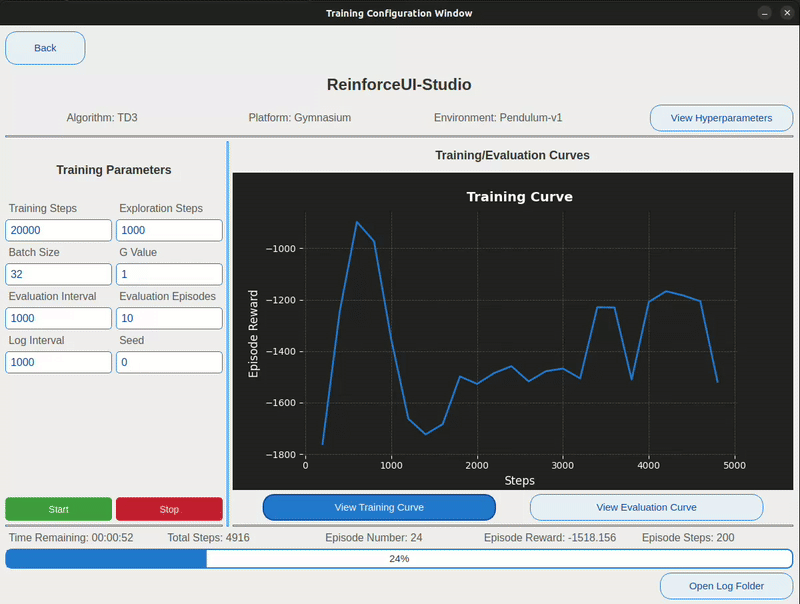
Task: Click the Training/Evaluation Curves heading
Action: [512, 155]
